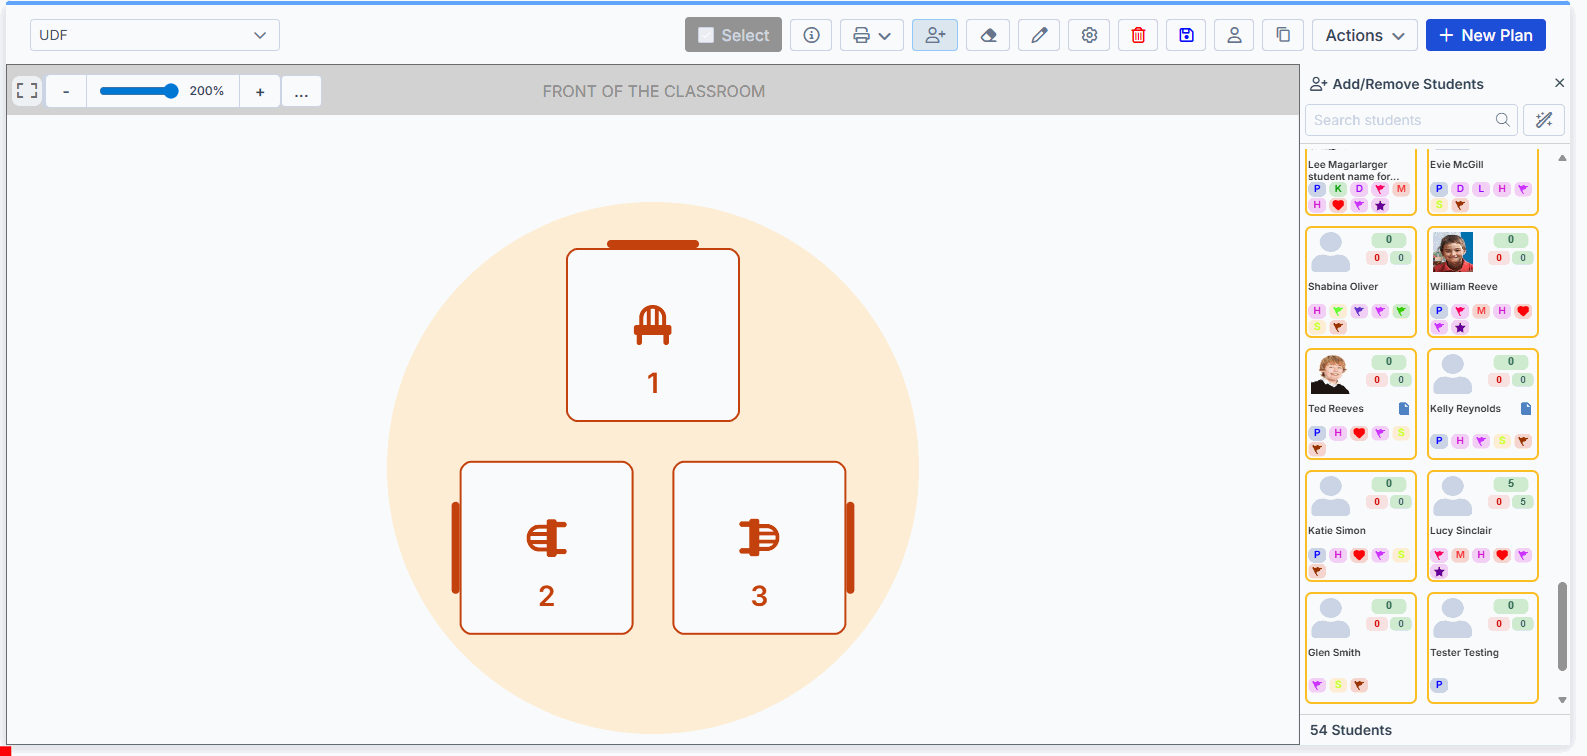Select seat number 1 on plan

(653, 335)
